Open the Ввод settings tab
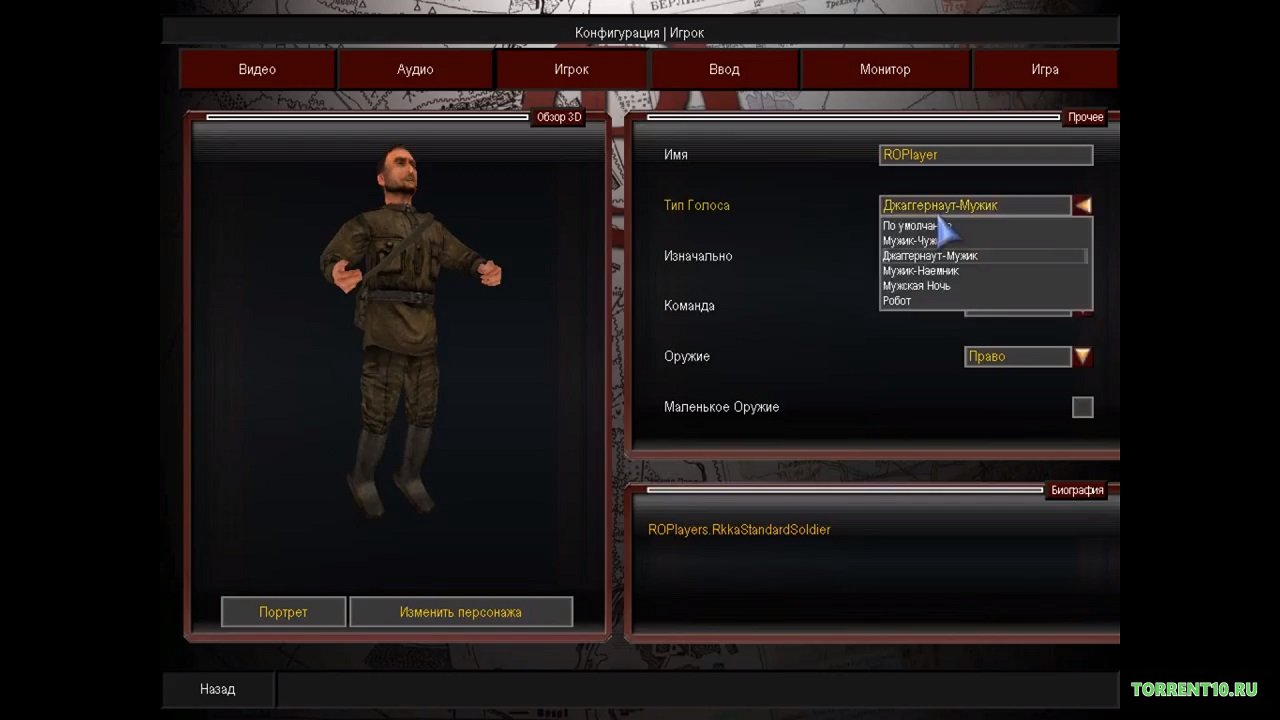This screenshot has height=720, width=1280. pyautogui.click(x=724, y=70)
